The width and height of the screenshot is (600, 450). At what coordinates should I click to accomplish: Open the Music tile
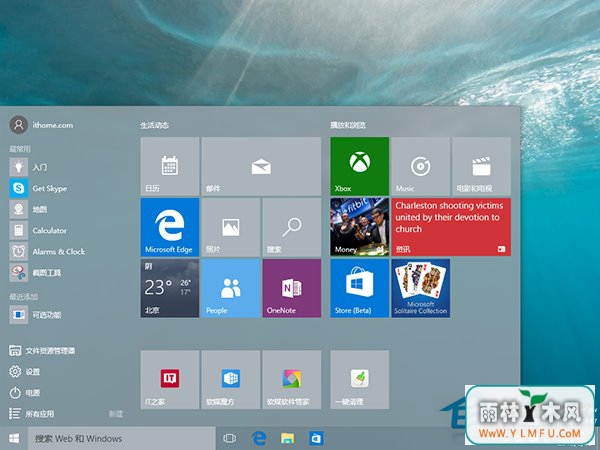pyautogui.click(x=421, y=166)
